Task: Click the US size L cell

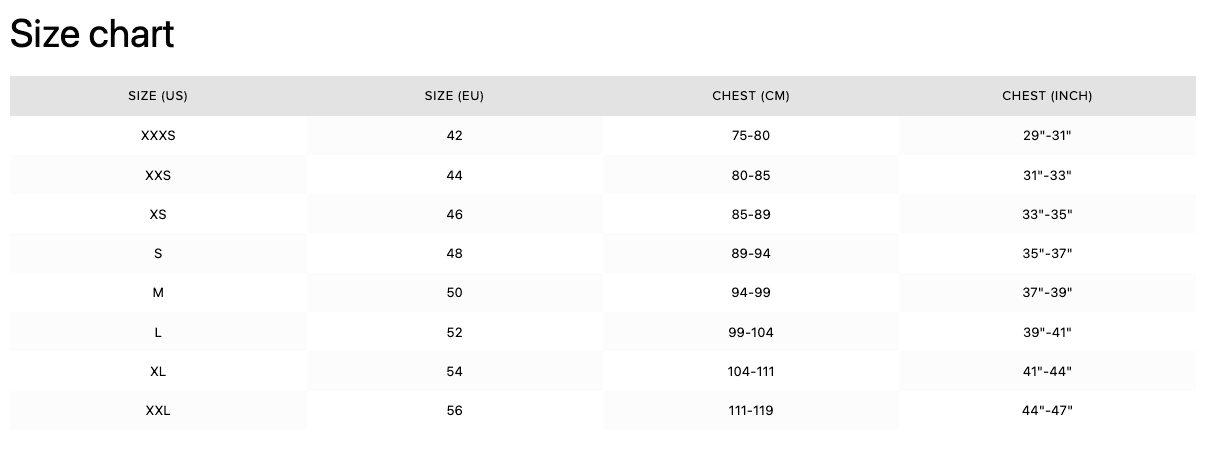Action: click(158, 332)
